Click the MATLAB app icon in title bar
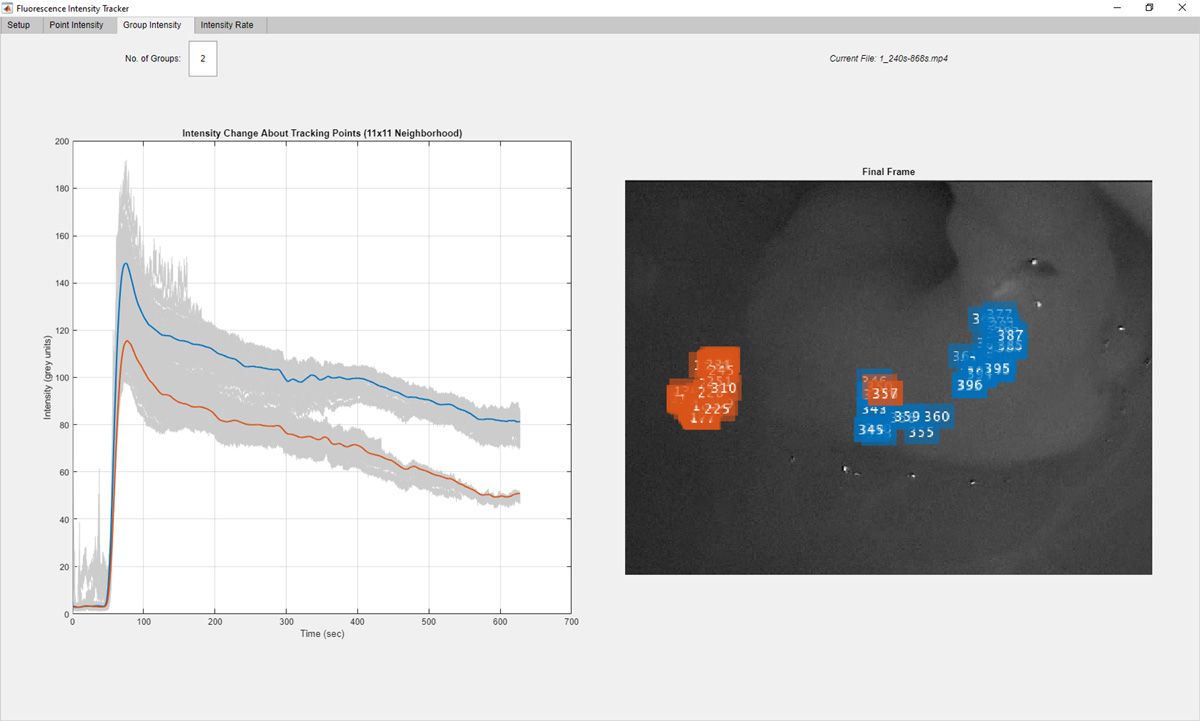This screenshot has width=1200, height=721. pos(8,8)
